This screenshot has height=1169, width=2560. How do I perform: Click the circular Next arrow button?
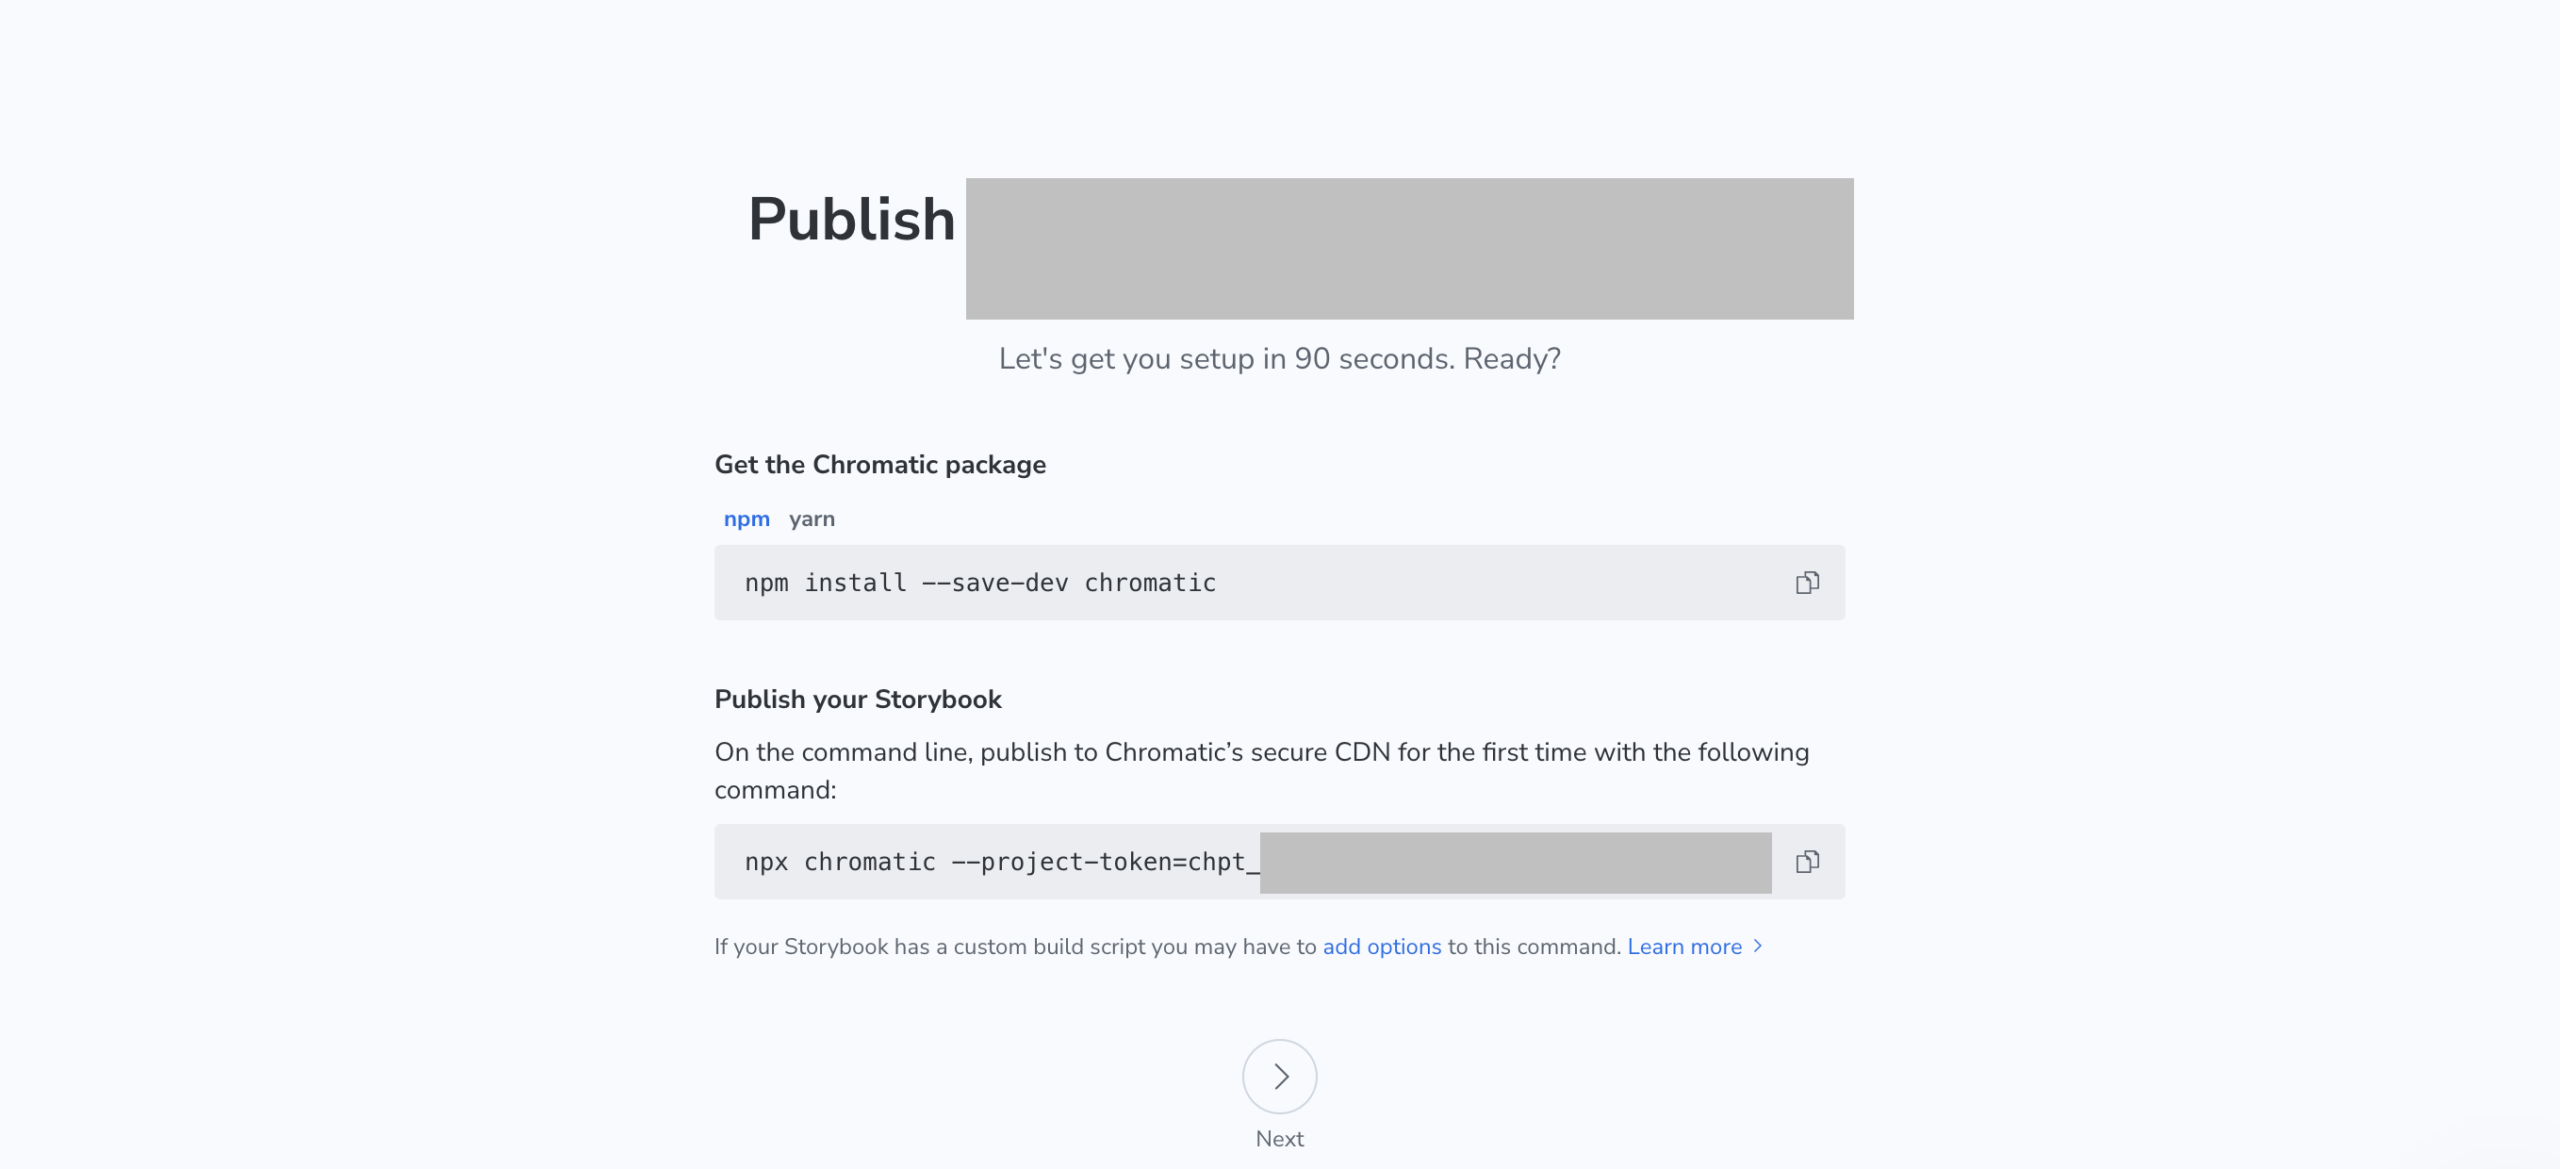(1279, 1076)
